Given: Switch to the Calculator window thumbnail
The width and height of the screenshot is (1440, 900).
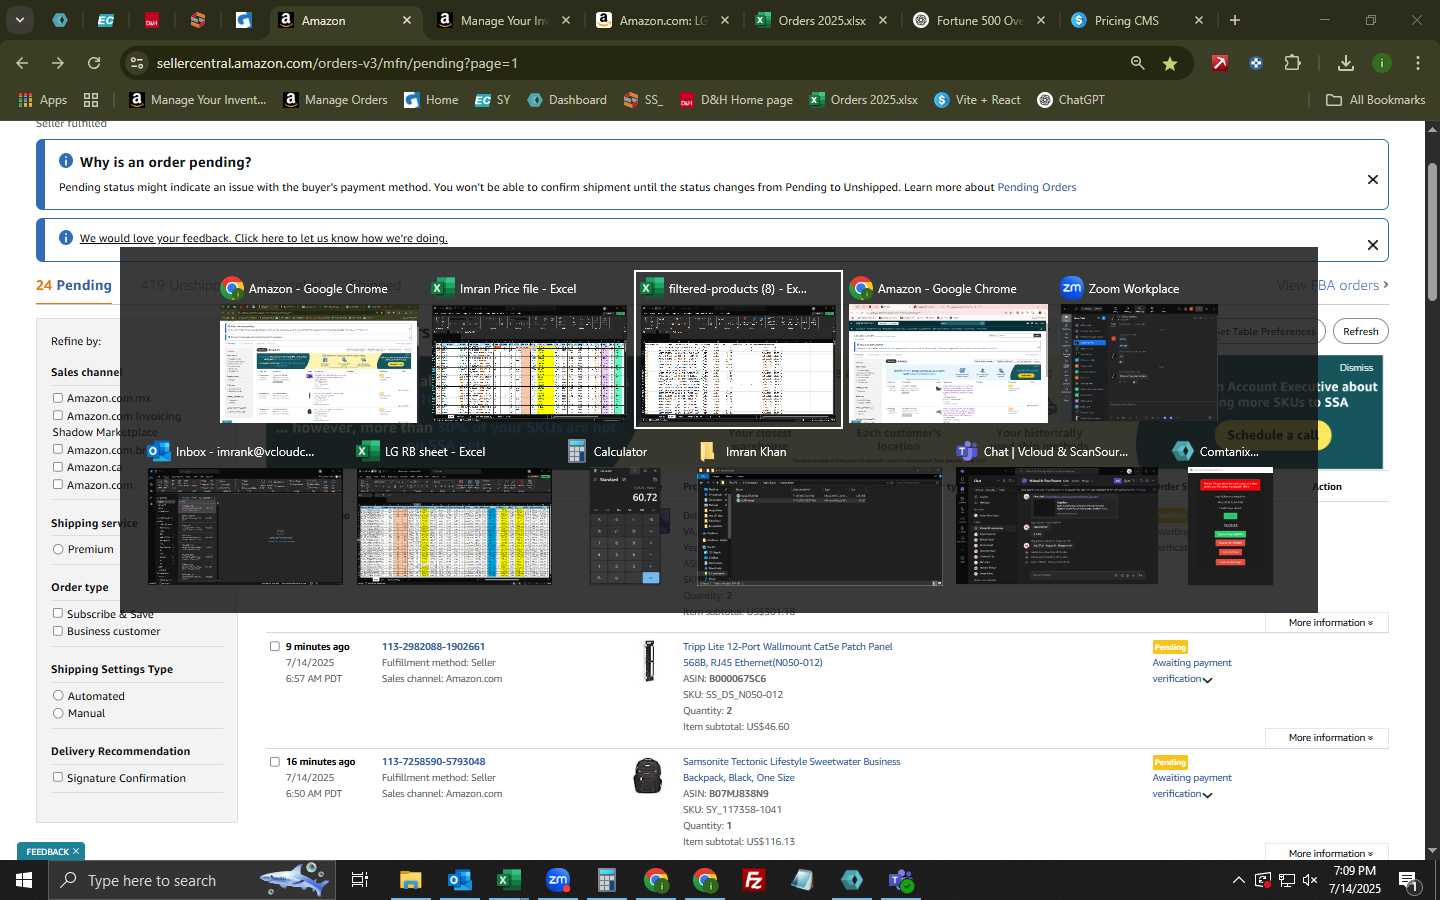Looking at the screenshot, I should point(625,516).
